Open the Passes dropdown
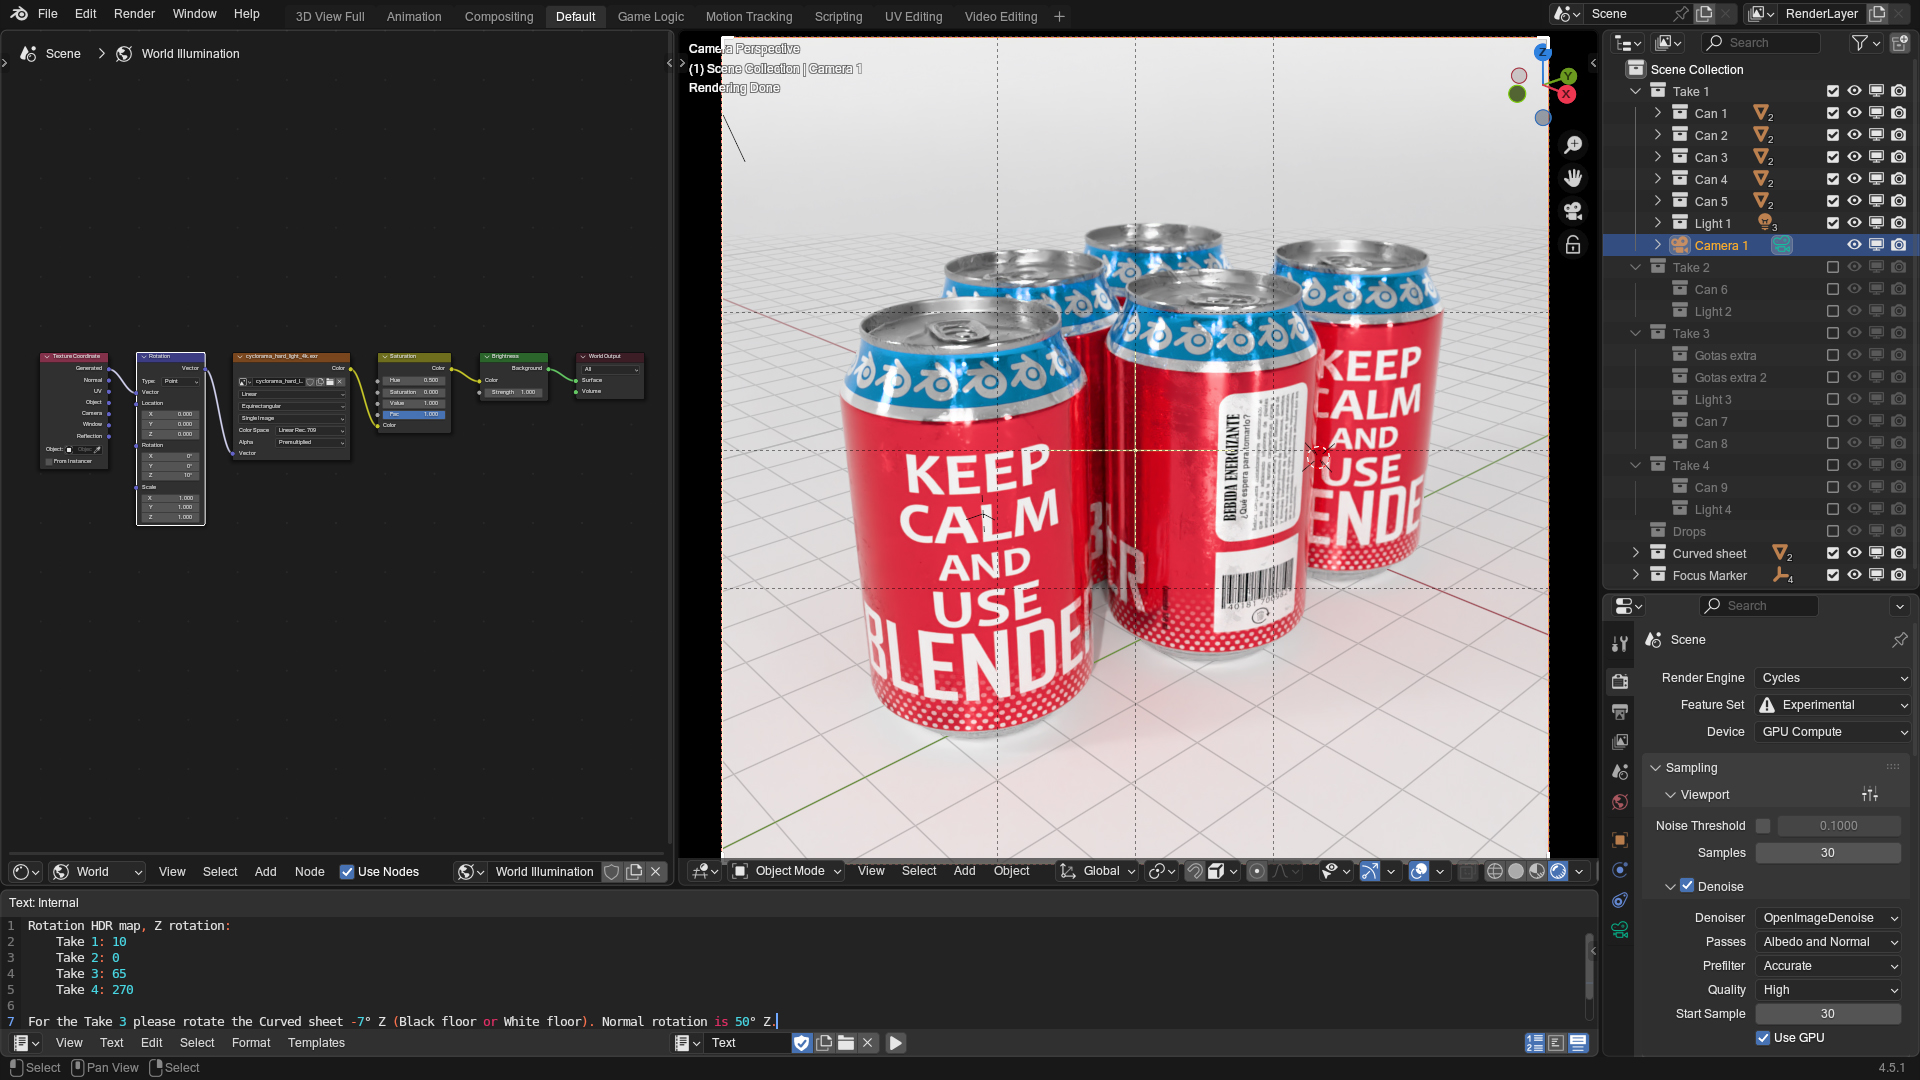The width and height of the screenshot is (1920, 1080). [x=1829, y=942]
